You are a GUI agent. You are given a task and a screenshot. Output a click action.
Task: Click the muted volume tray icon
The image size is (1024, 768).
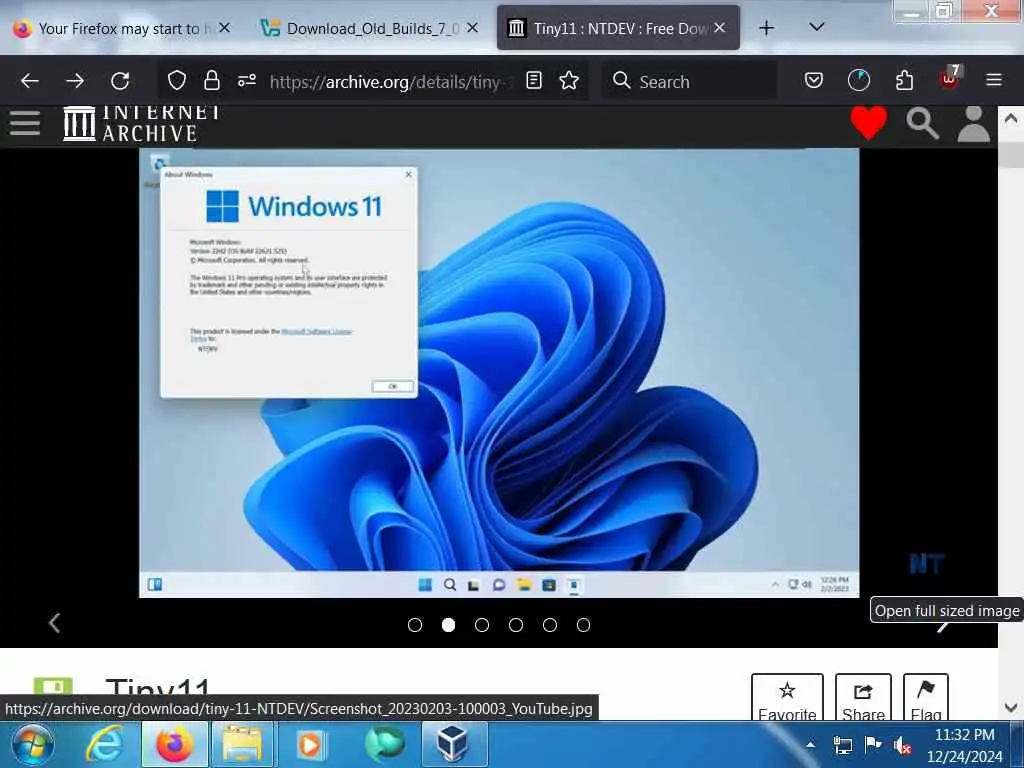[903, 745]
